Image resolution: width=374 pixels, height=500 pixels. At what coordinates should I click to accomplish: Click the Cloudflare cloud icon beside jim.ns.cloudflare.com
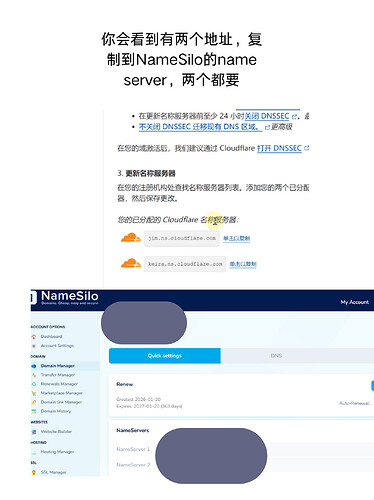131,238
